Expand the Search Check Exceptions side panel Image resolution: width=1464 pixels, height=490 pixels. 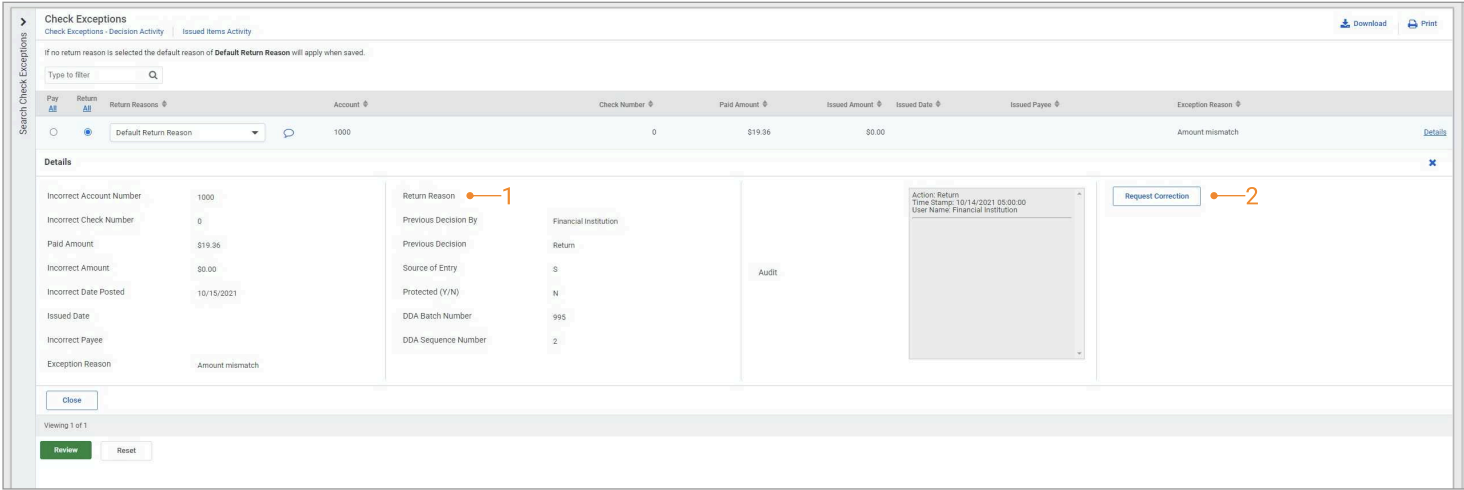[23, 20]
